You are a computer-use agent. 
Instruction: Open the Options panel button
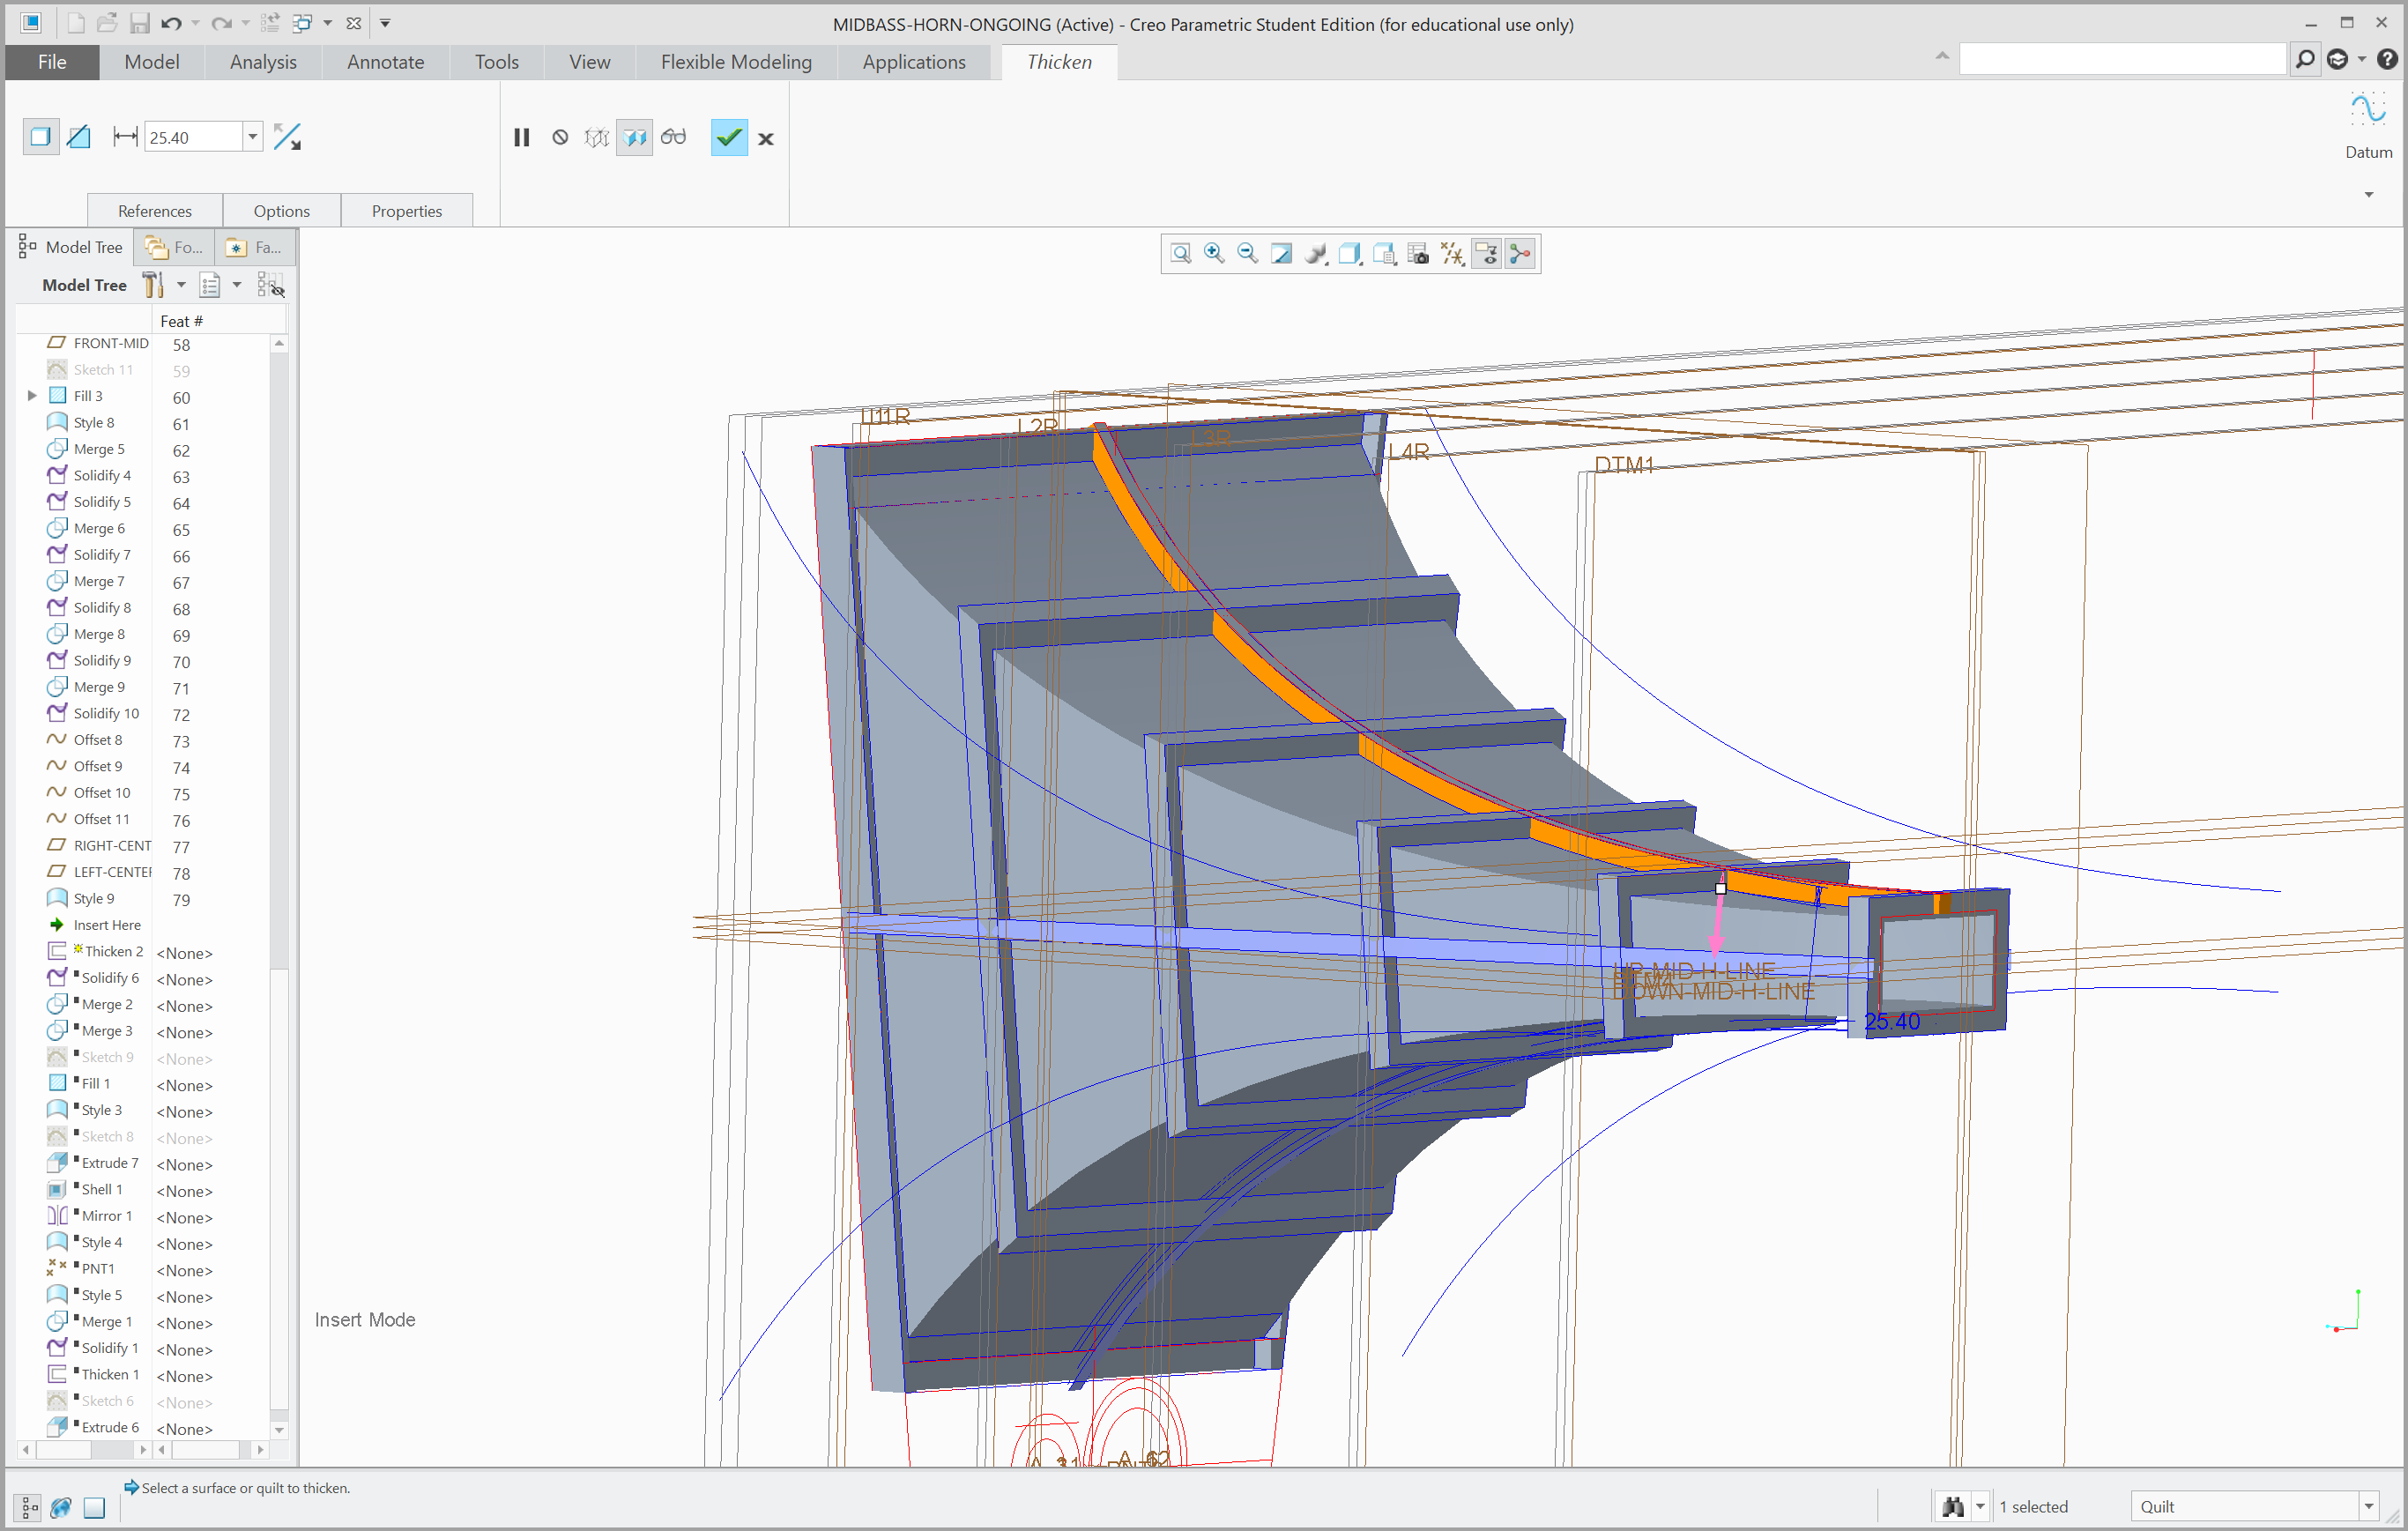pyautogui.click(x=282, y=211)
